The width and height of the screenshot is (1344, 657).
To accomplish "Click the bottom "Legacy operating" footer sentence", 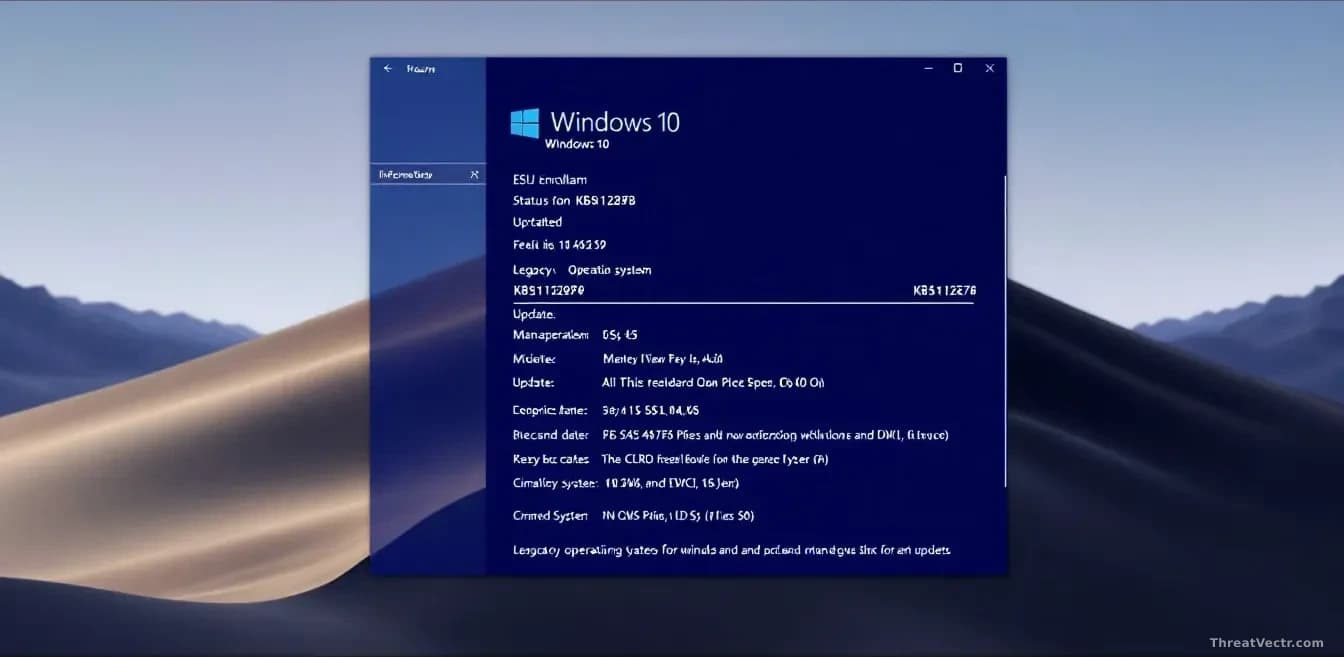I will pos(731,550).
